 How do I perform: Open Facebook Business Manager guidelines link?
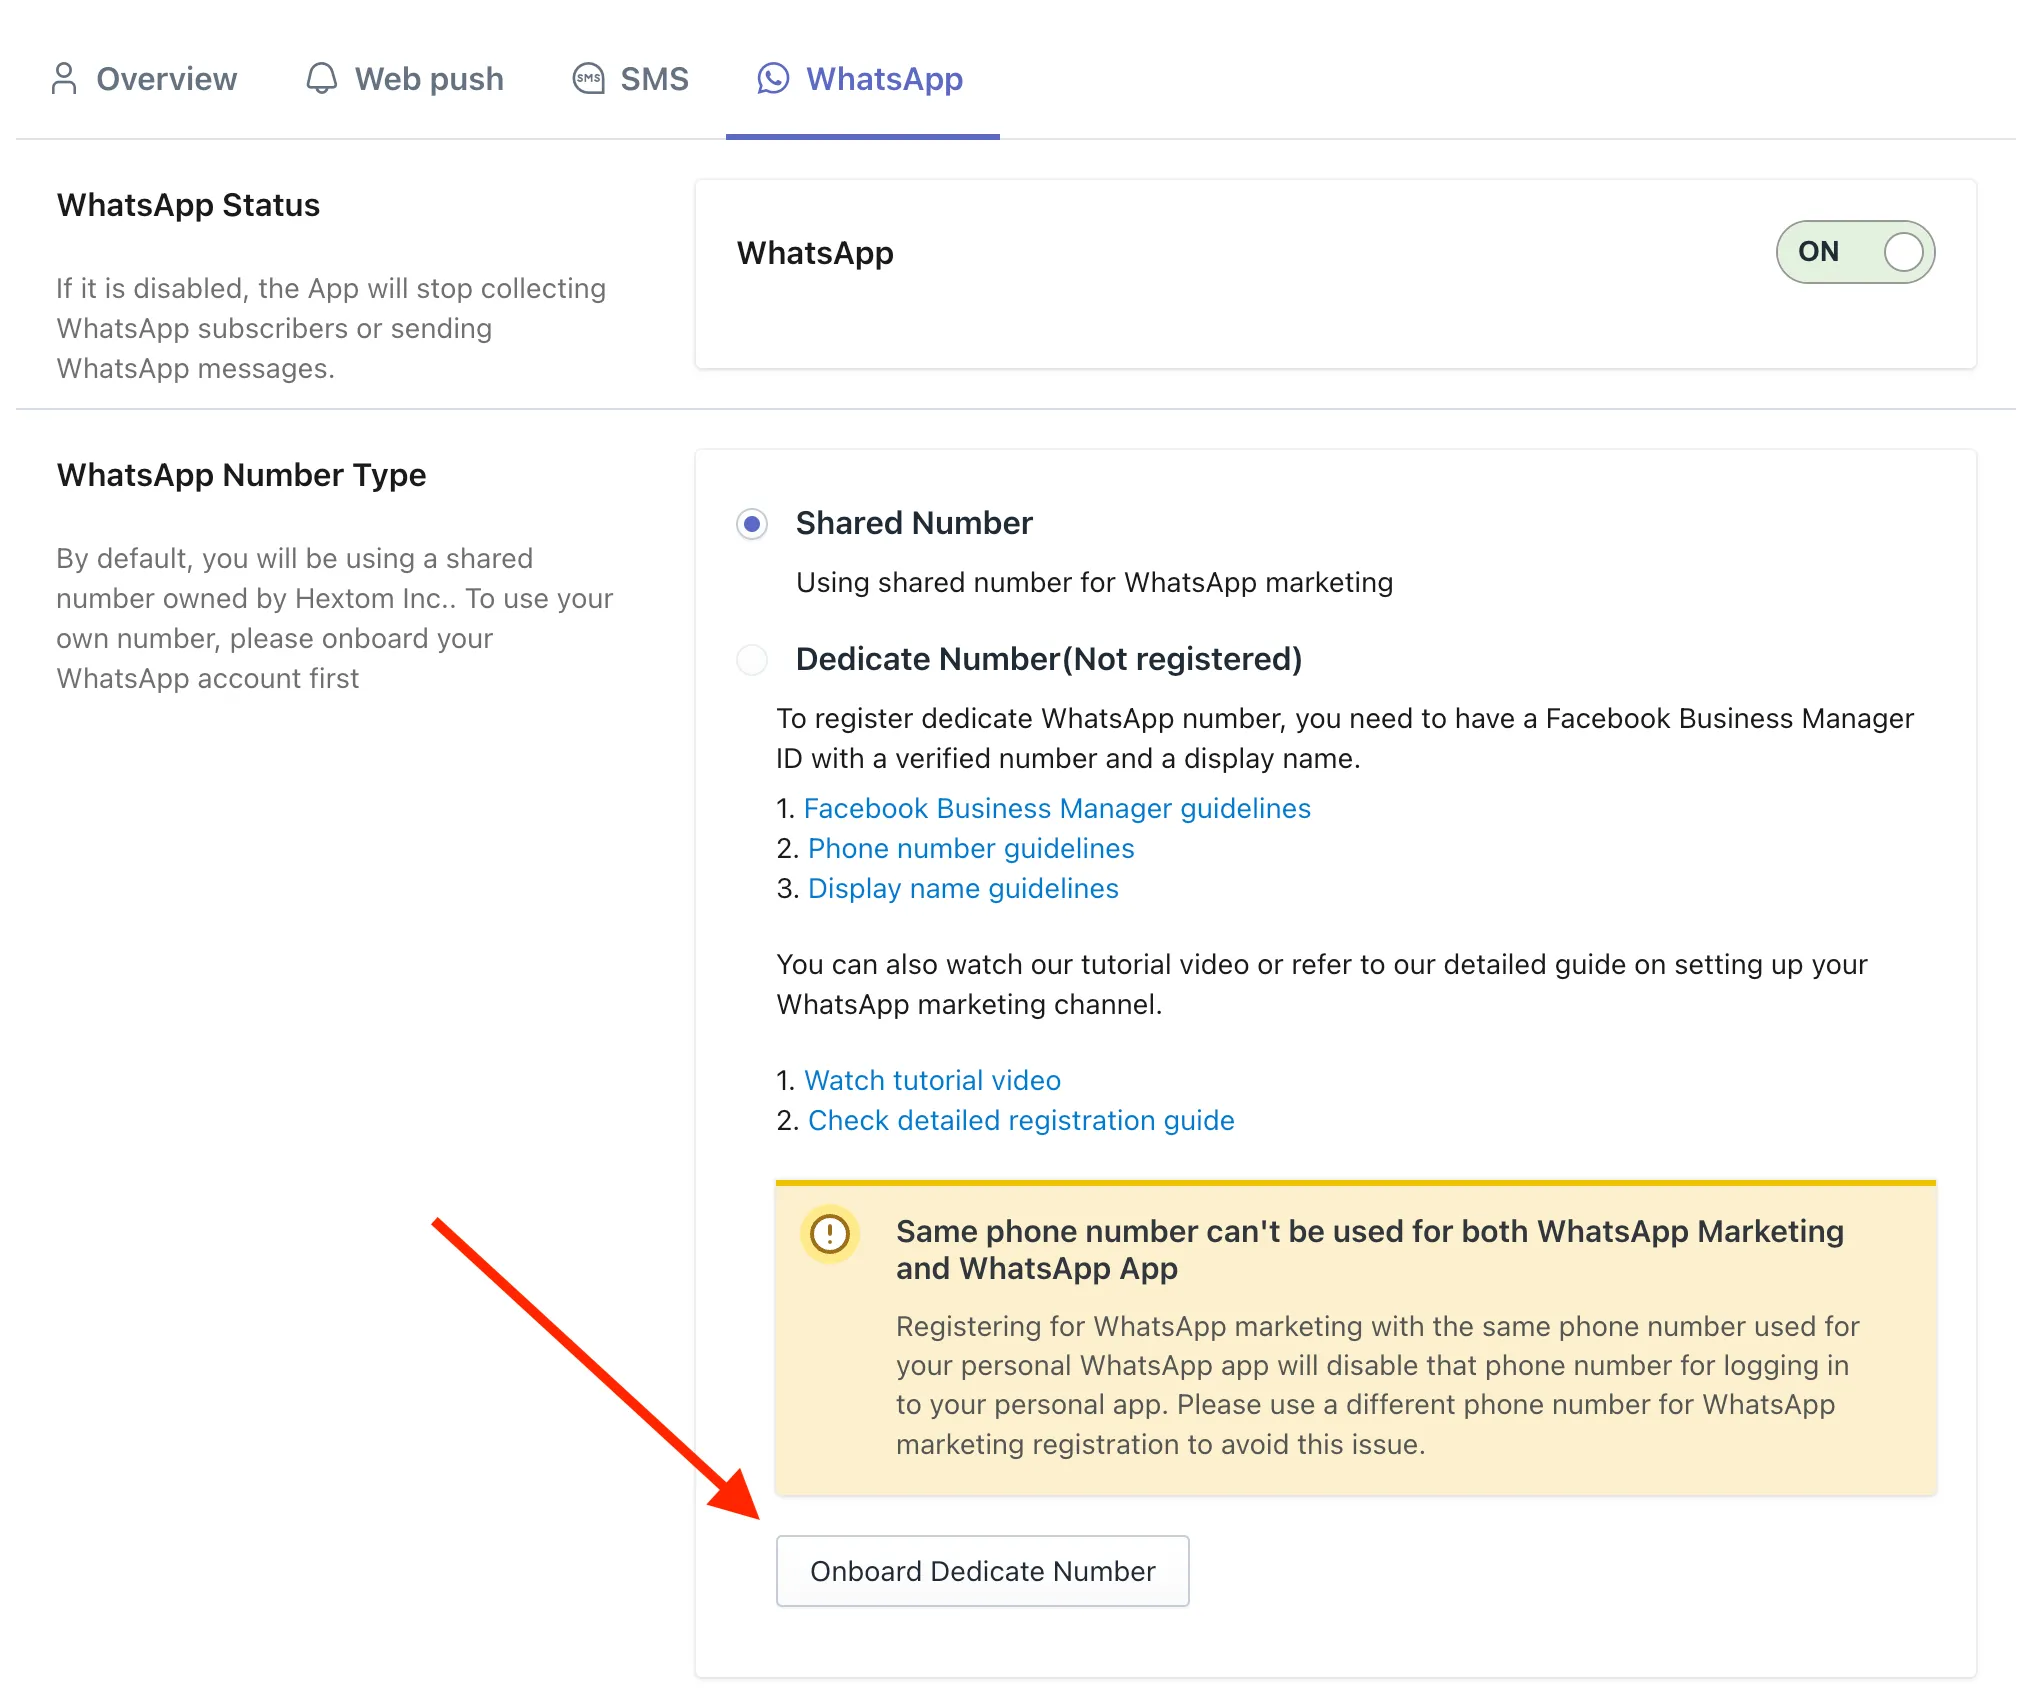[x=1057, y=808]
